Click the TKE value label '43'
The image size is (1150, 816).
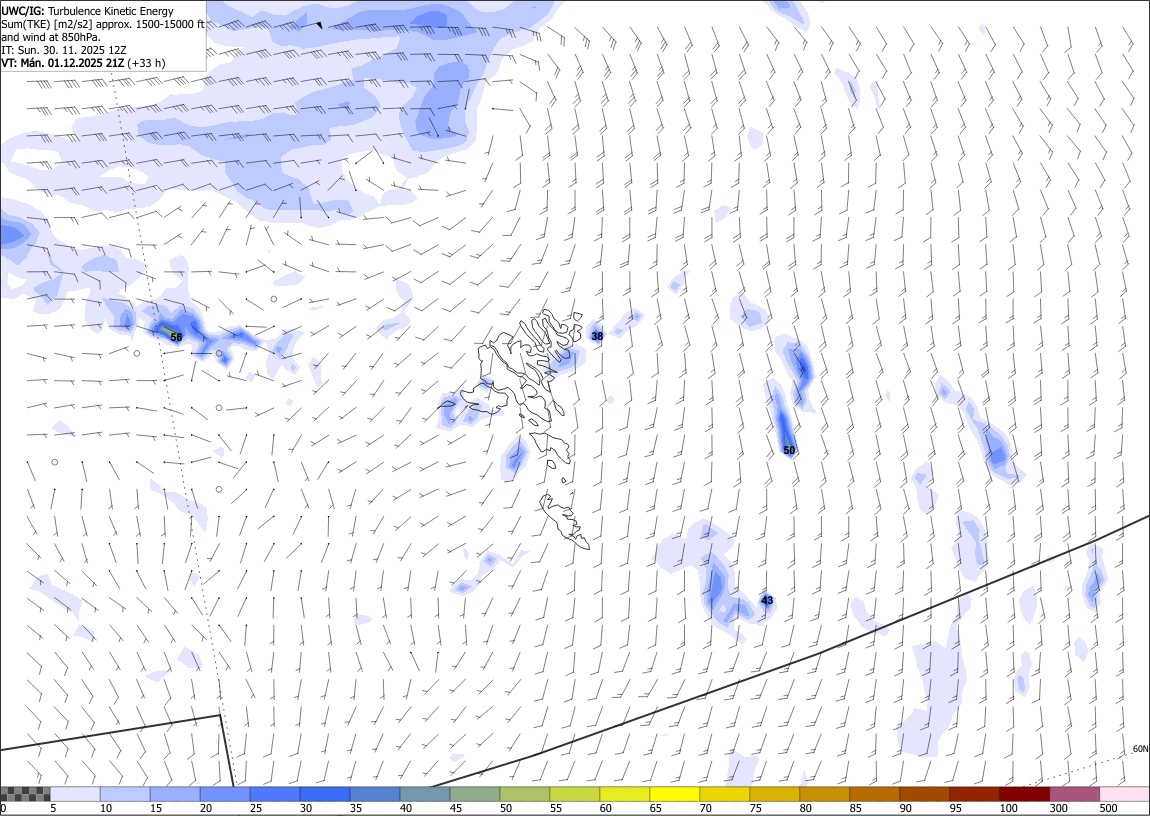pos(767,600)
